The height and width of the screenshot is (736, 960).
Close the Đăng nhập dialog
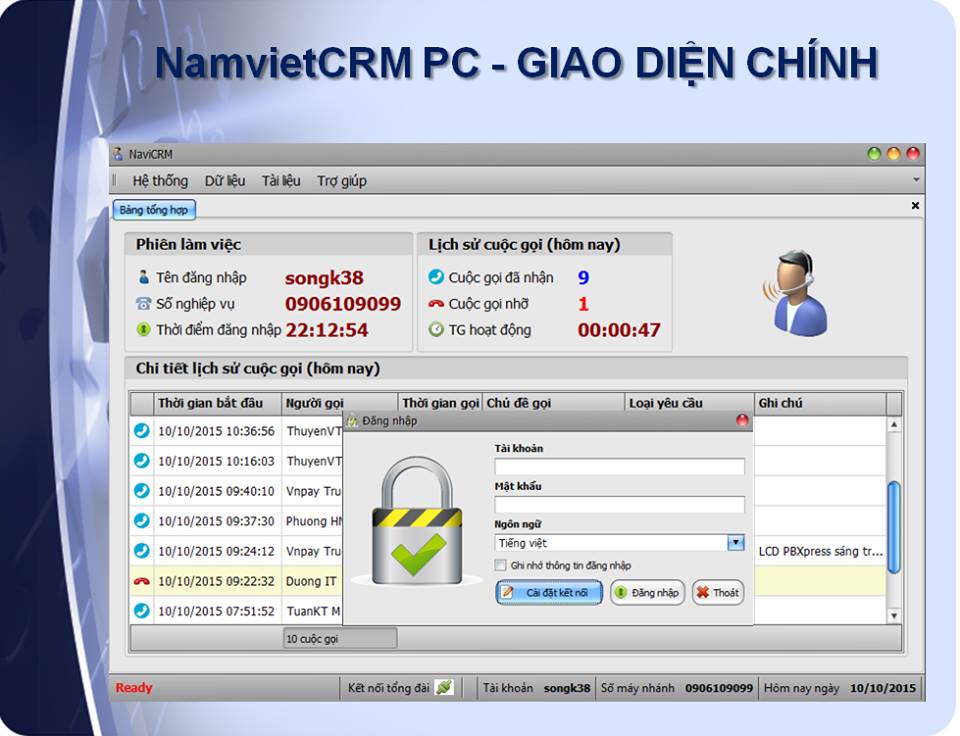(742, 421)
